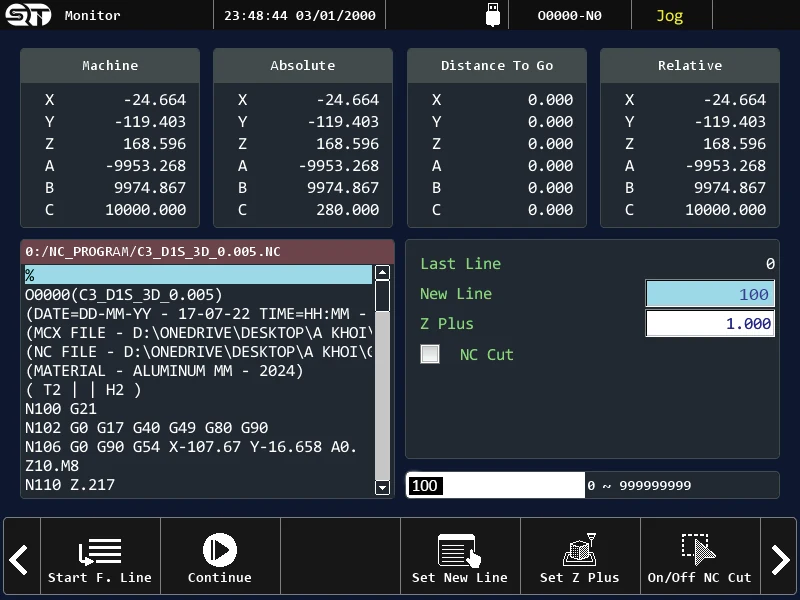Click Distance To Go X value 0.000
This screenshot has height=600, width=800.
click(550, 99)
